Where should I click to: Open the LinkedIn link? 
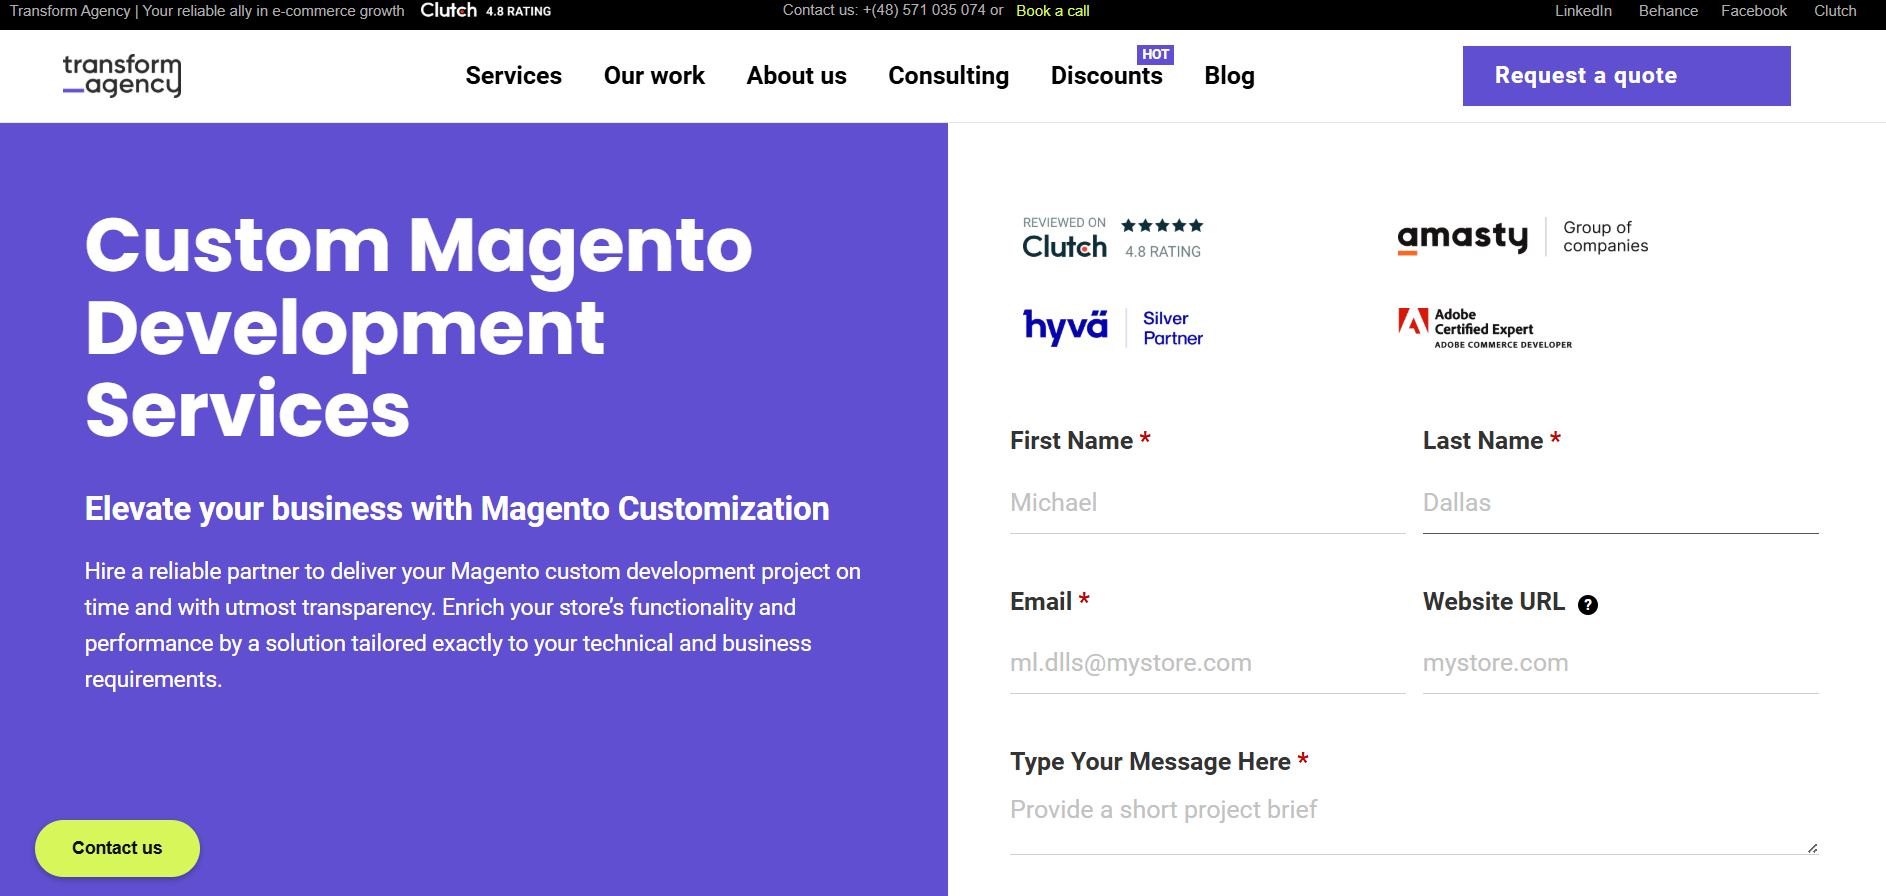click(x=1583, y=11)
